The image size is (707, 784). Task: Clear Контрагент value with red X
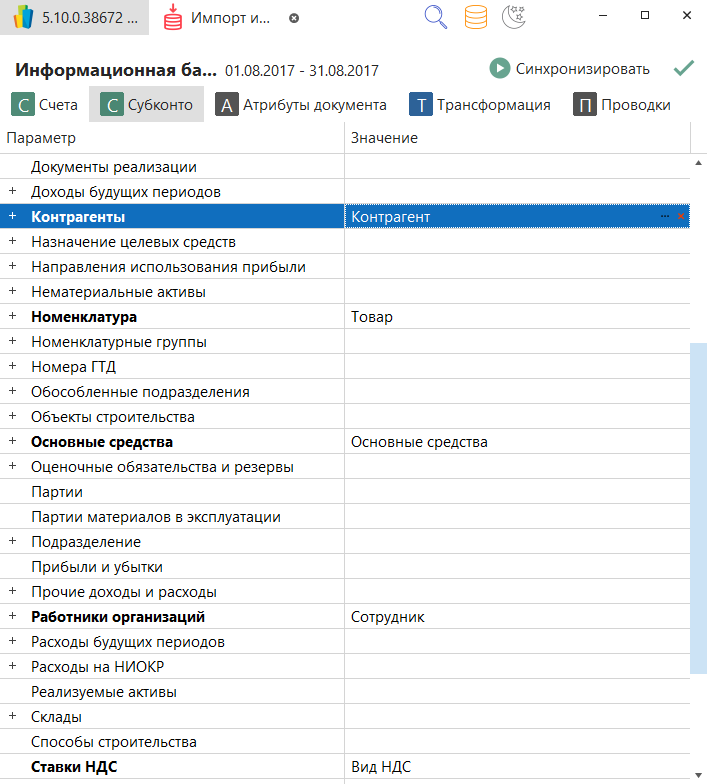[681, 216]
